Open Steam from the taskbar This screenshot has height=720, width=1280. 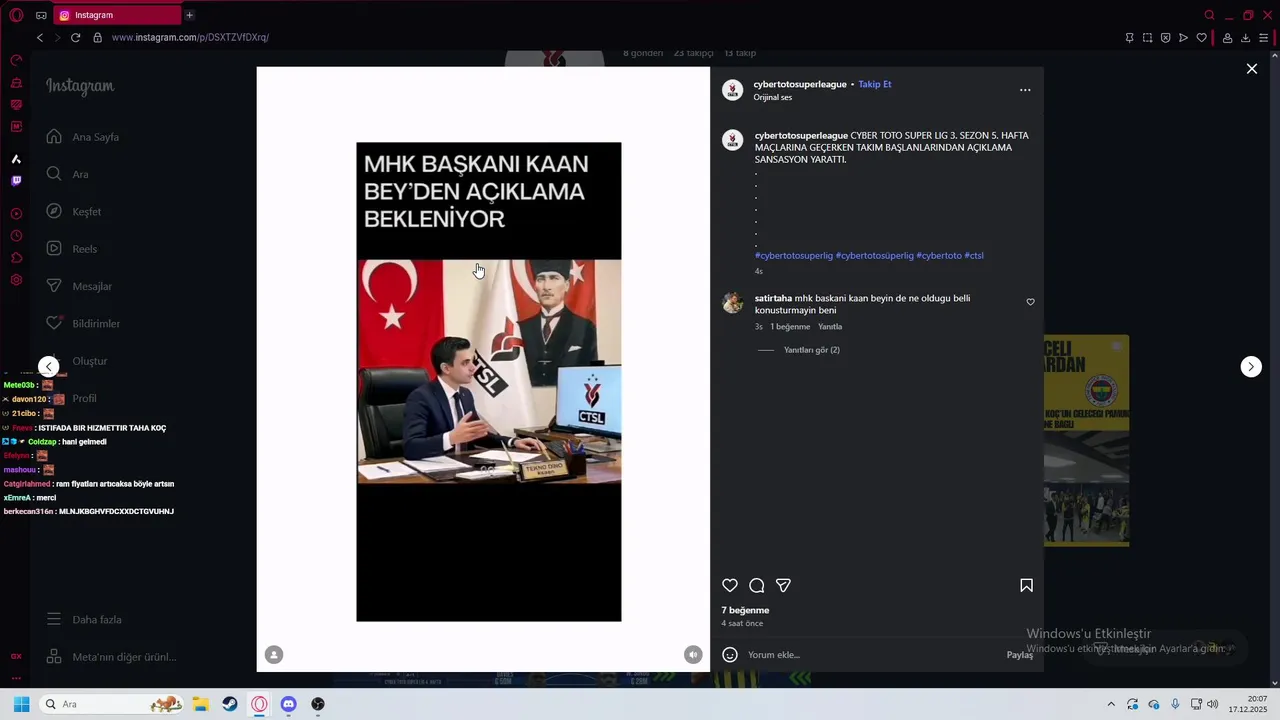[230, 704]
